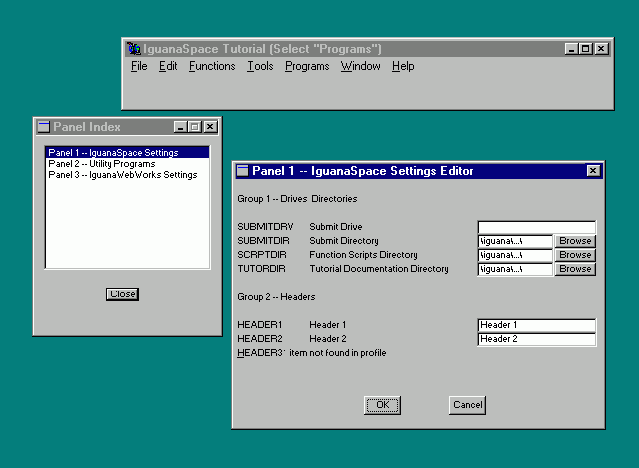Close the Panel Index window with X
This screenshot has height=468, width=639.
pos(210,127)
